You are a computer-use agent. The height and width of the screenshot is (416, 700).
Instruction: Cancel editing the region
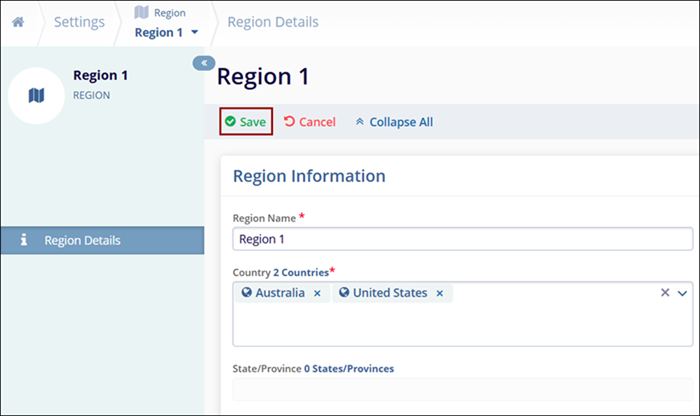tap(309, 122)
